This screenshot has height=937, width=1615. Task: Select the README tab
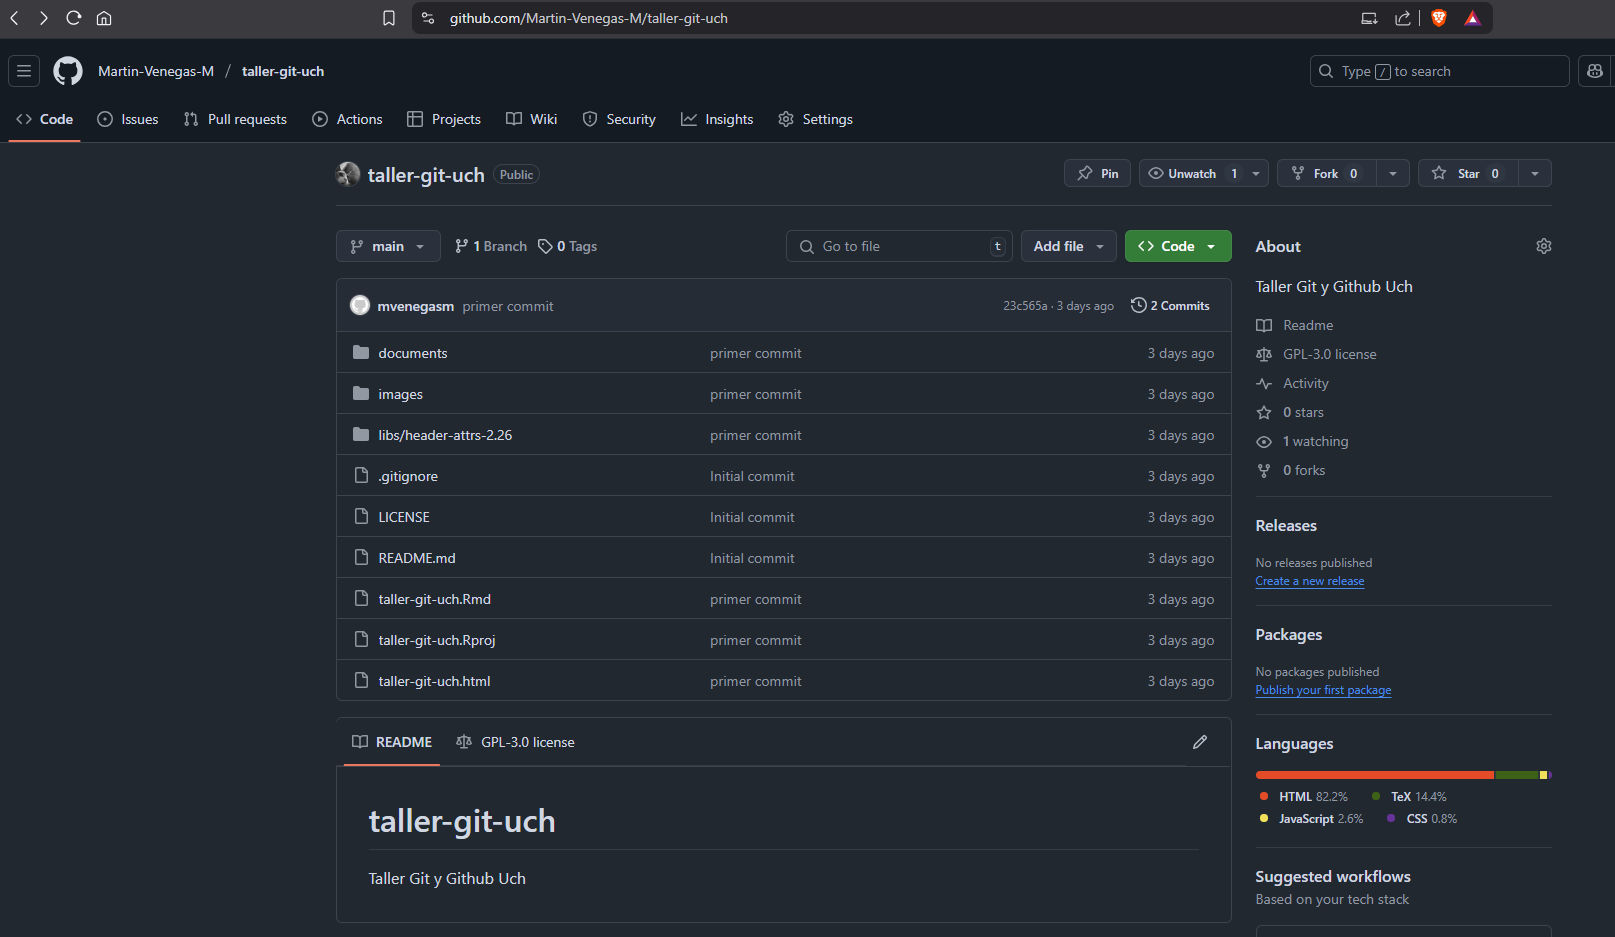(392, 742)
